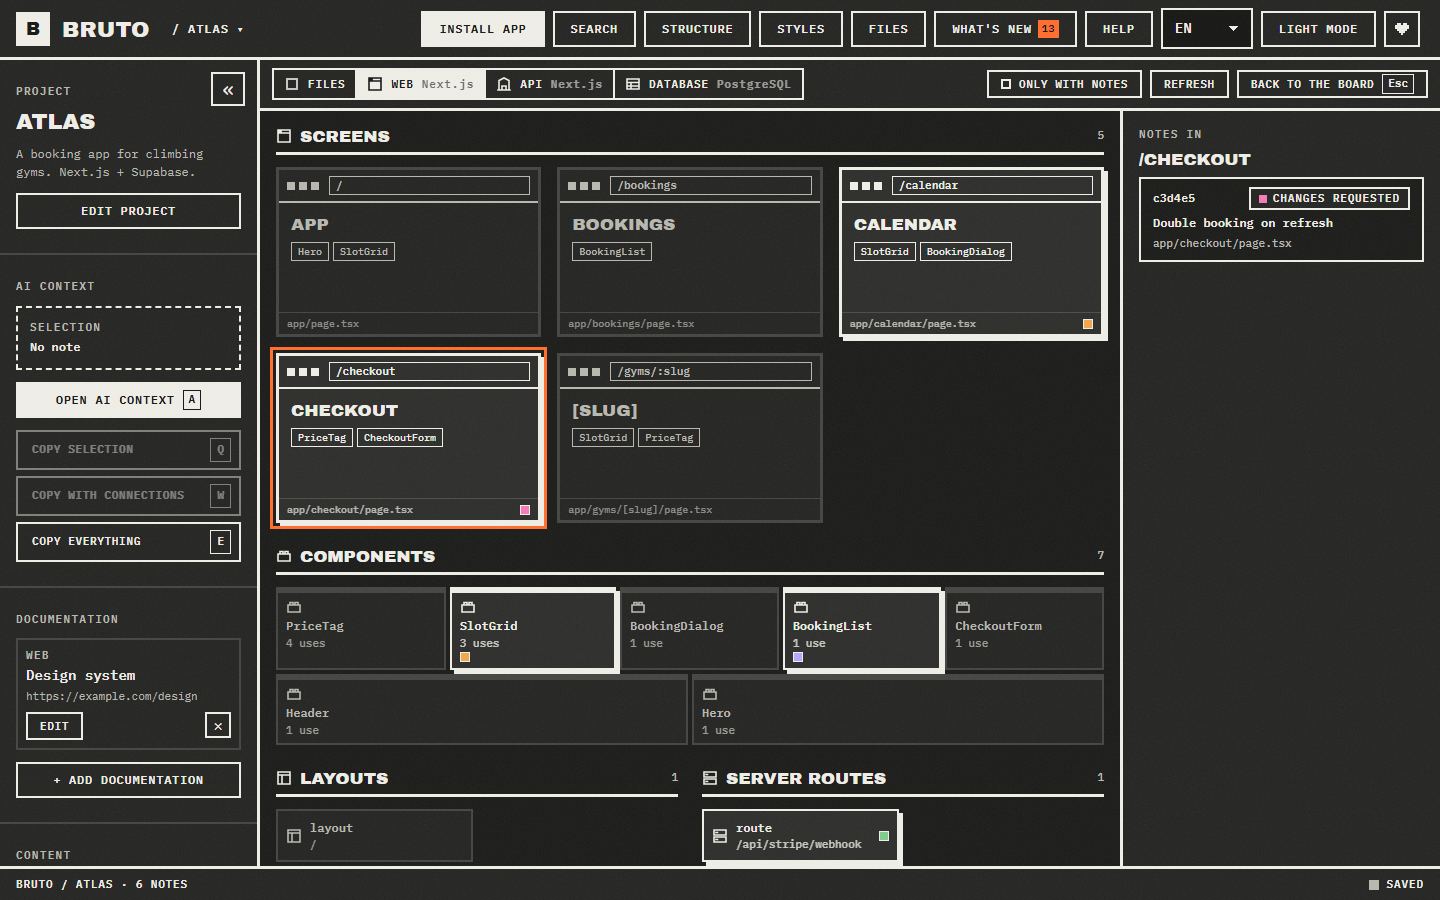Viewport: 1440px width, 900px height.
Task: Open the Styles menu
Action: [x=801, y=29]
